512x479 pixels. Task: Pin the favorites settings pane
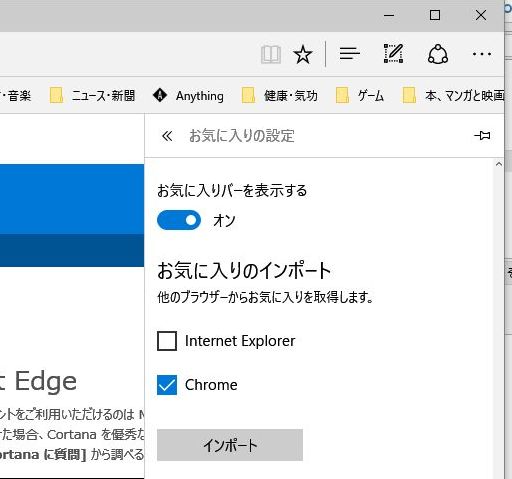pyautogui.click(x=482, y=136)
